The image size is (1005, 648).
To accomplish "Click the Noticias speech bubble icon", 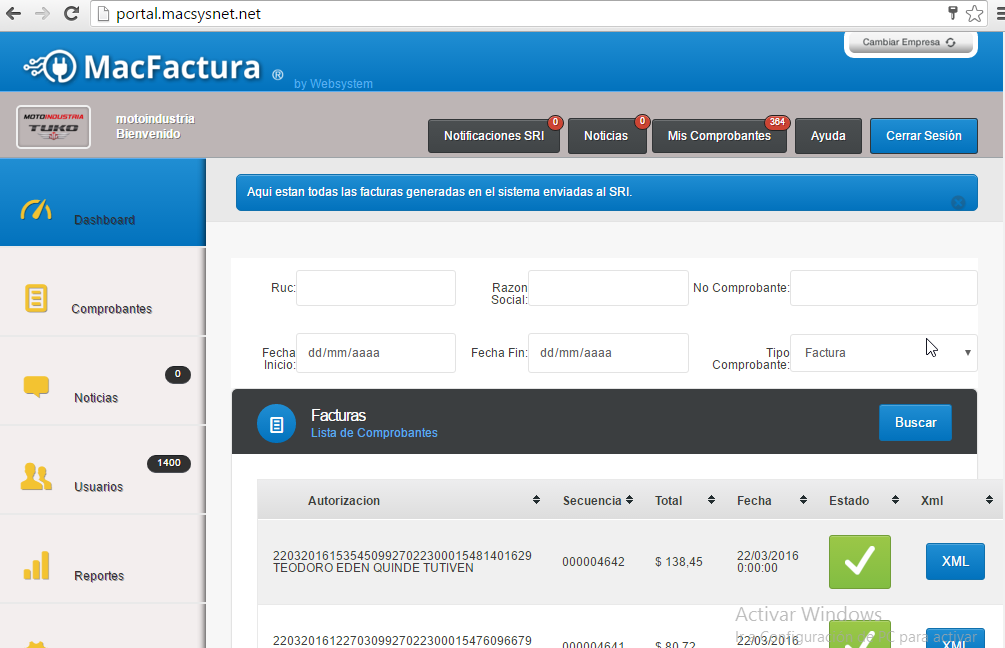I will [36, 387].
